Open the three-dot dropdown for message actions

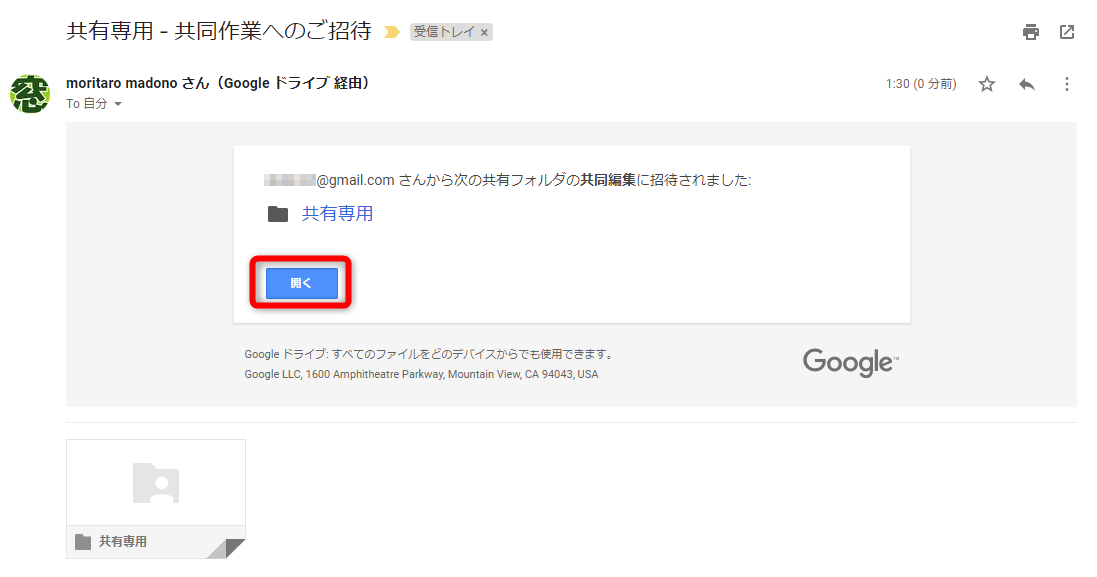pyautogui.click(x=1066, y=84)
